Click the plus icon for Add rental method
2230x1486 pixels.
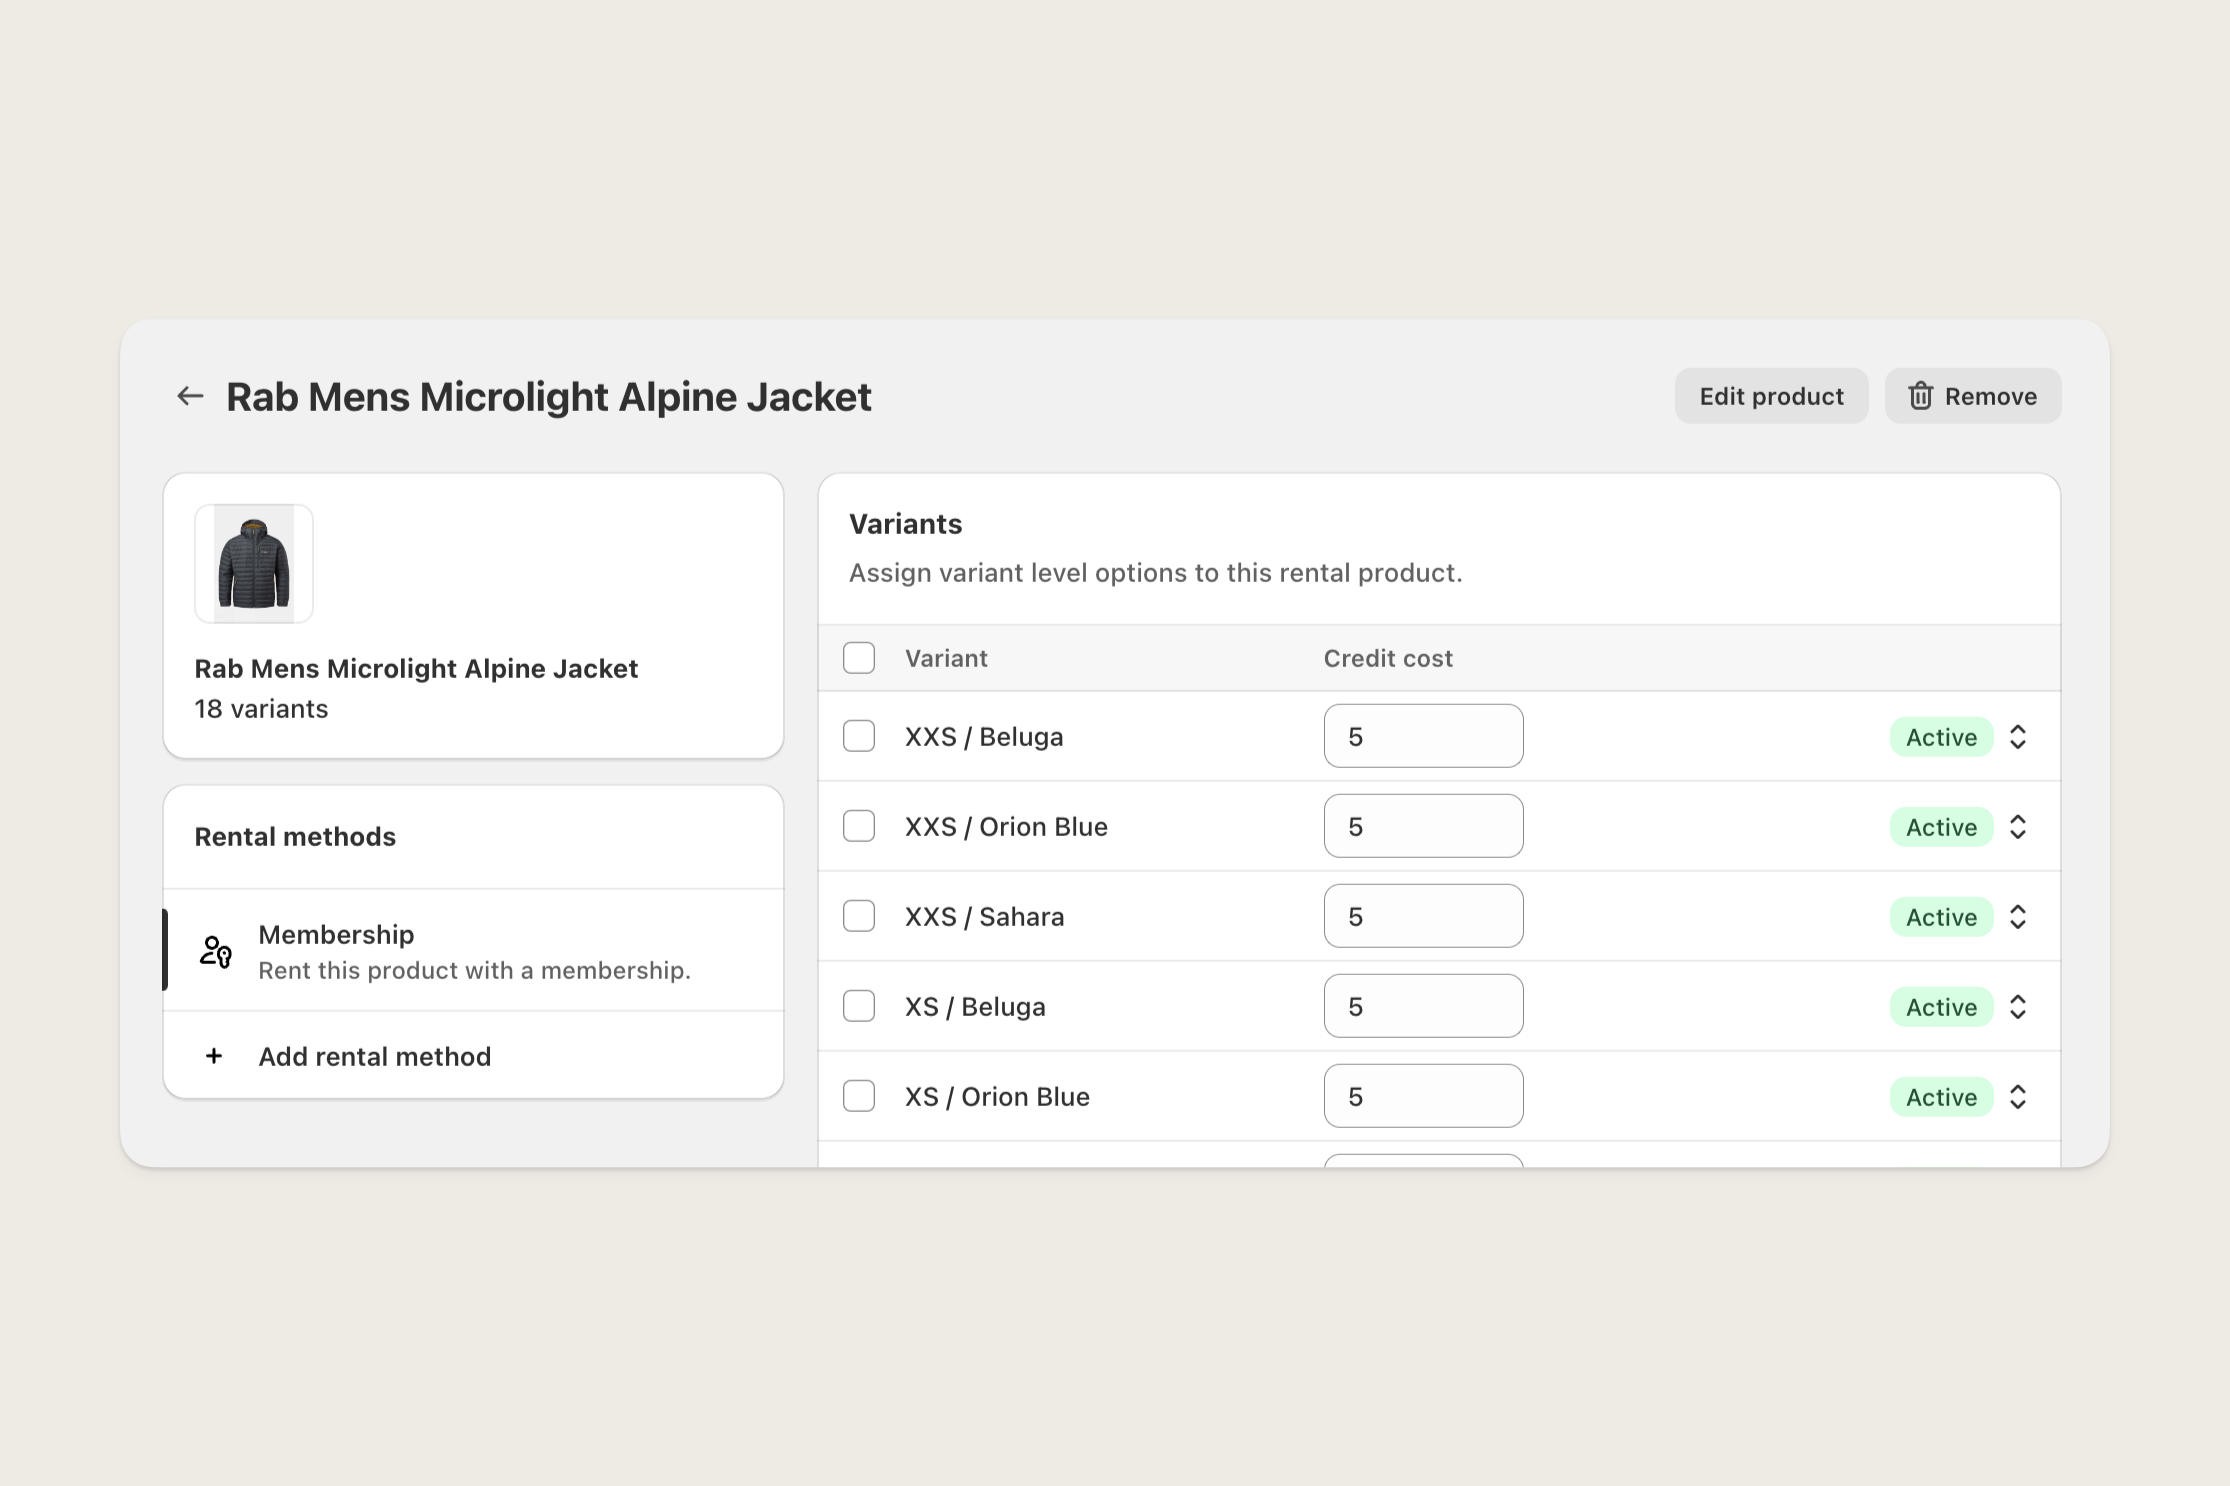coord(214,1056)
